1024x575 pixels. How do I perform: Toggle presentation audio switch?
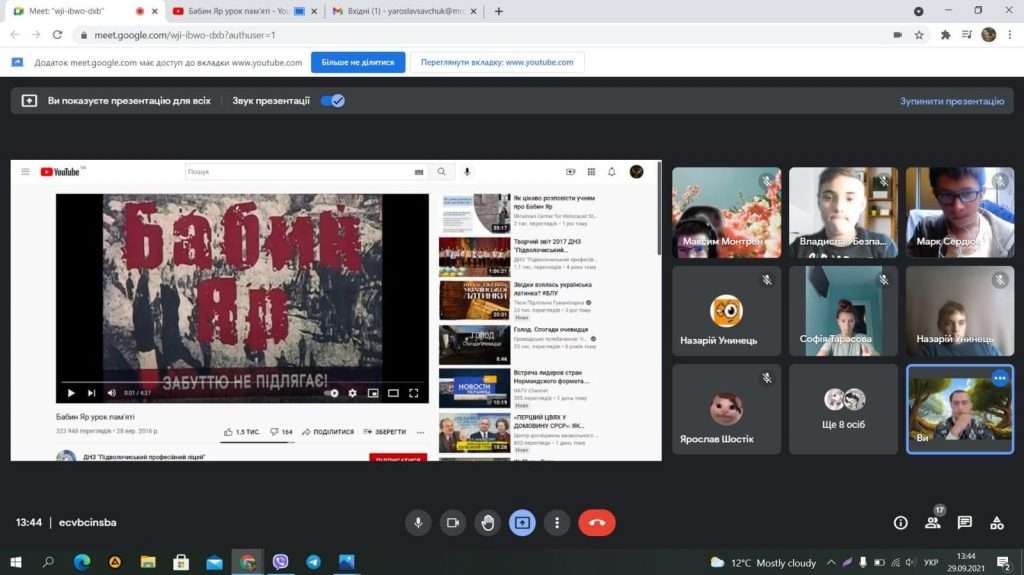pos(333,101)
